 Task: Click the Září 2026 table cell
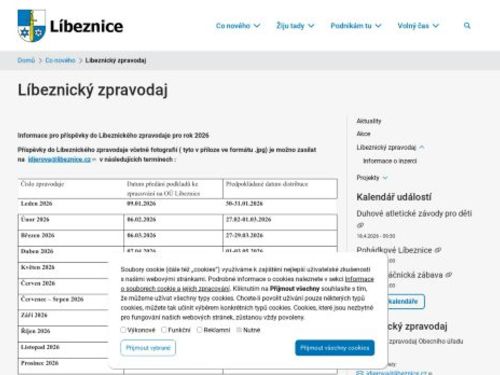pos(63,318)
